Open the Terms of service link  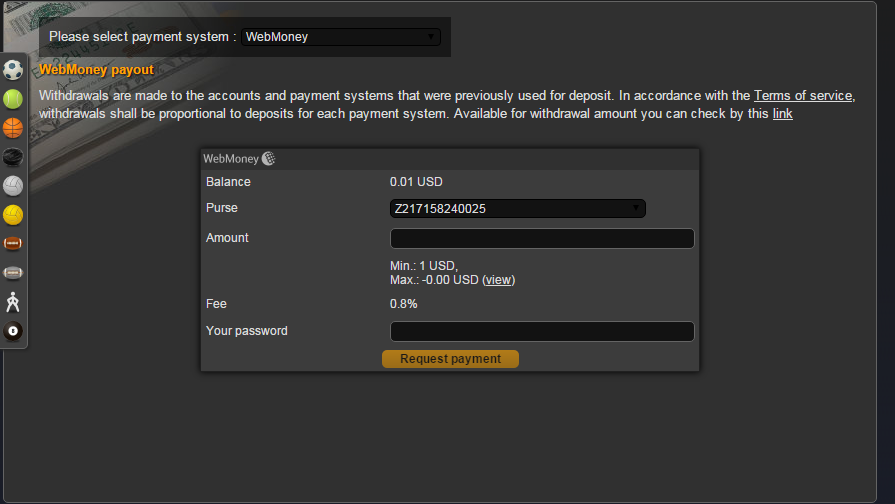click(803, 96)
